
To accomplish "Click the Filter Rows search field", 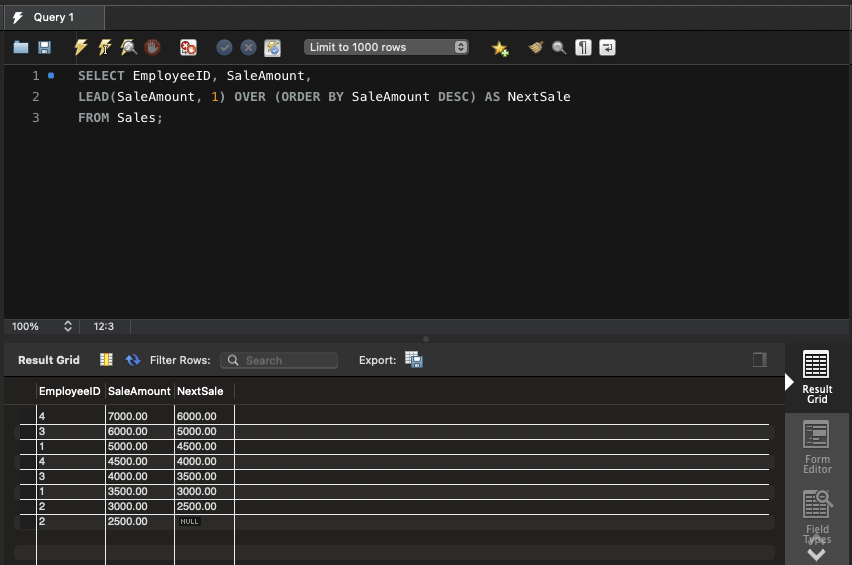I will [279, 360].
